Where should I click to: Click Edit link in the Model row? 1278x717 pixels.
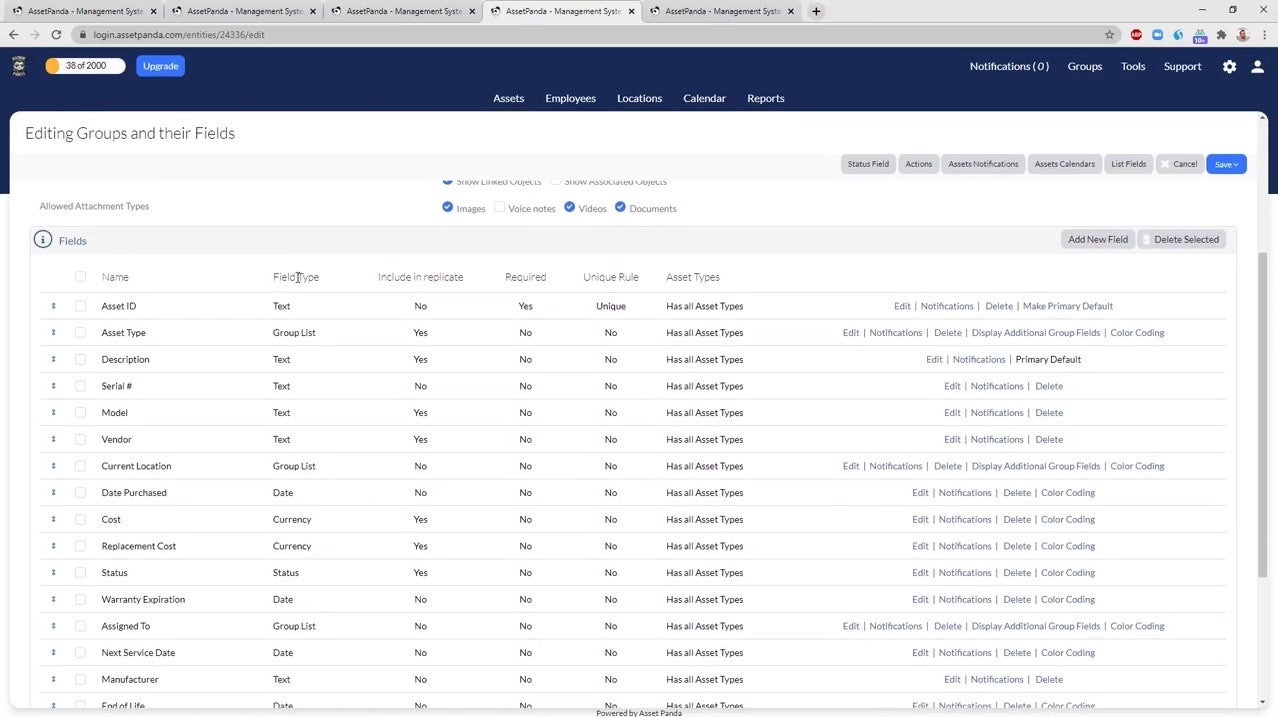tap(952, 413)
